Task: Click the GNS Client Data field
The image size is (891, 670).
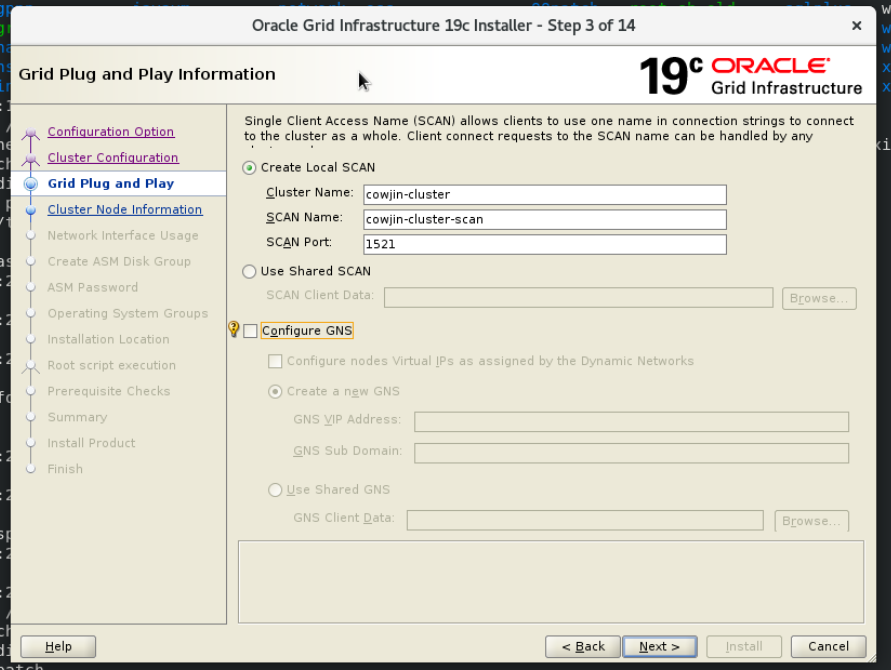Action: [x=585, y=520]
